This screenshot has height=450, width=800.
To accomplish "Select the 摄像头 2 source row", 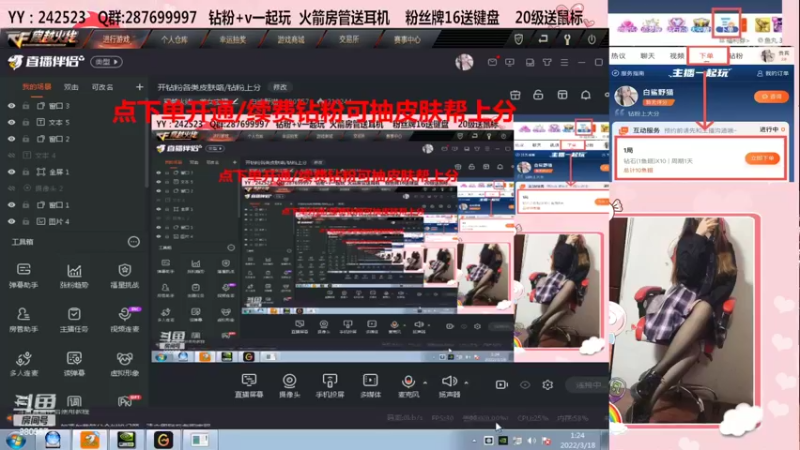I will [74, 188].
